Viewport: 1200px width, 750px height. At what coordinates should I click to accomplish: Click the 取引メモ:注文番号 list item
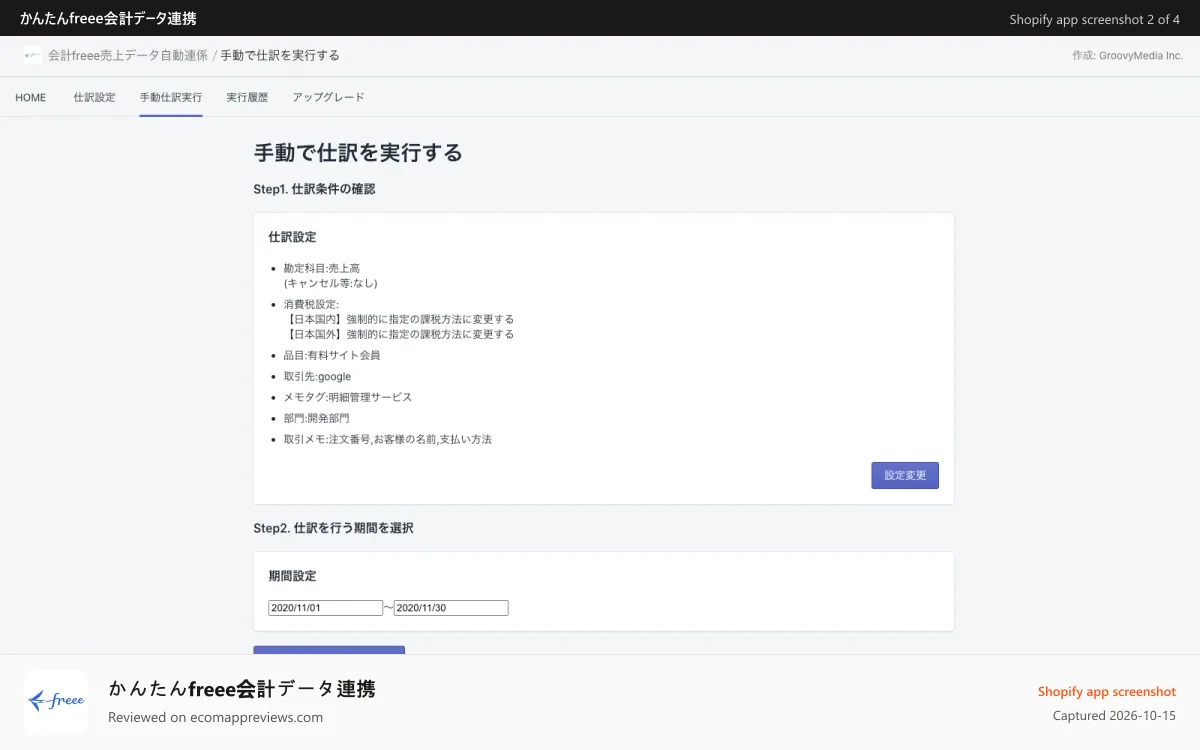pyautogui.click(x=388, y=439)
